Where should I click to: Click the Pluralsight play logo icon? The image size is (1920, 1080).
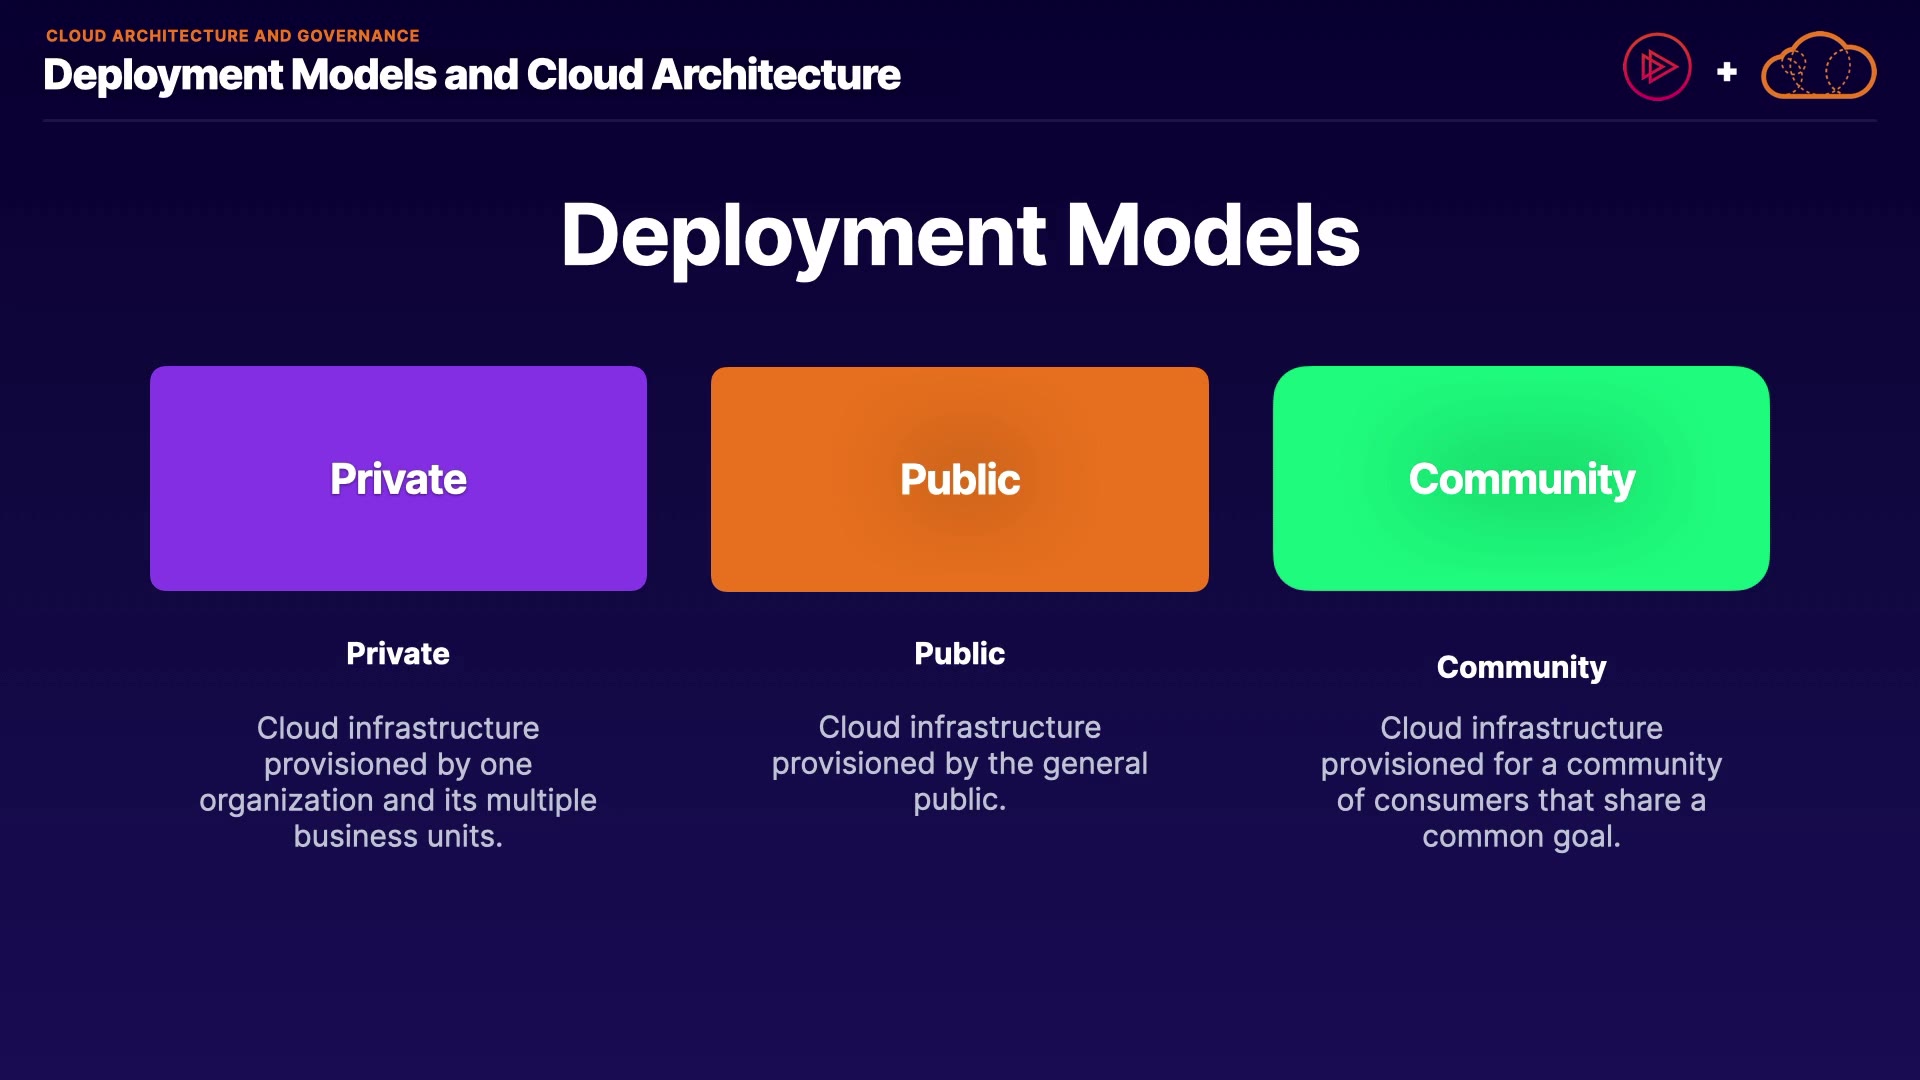point(1656,67)
